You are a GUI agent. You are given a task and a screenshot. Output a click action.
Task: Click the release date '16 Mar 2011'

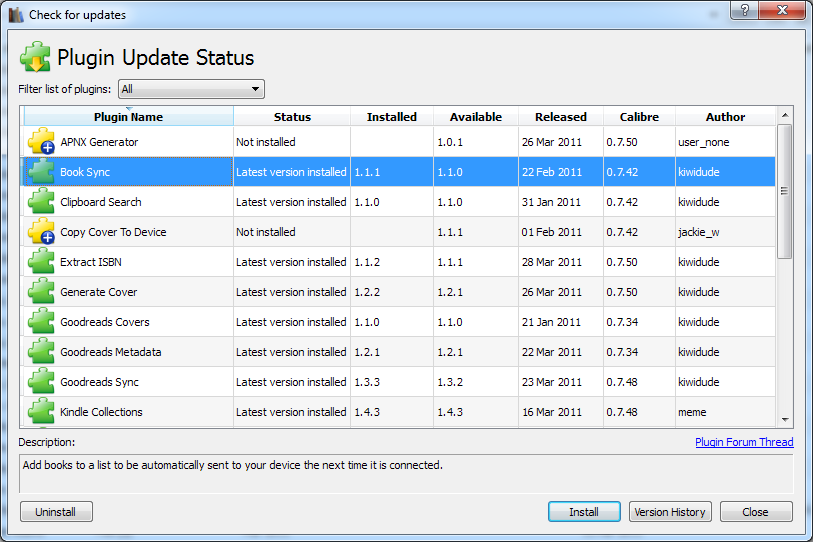click(552, 413)
